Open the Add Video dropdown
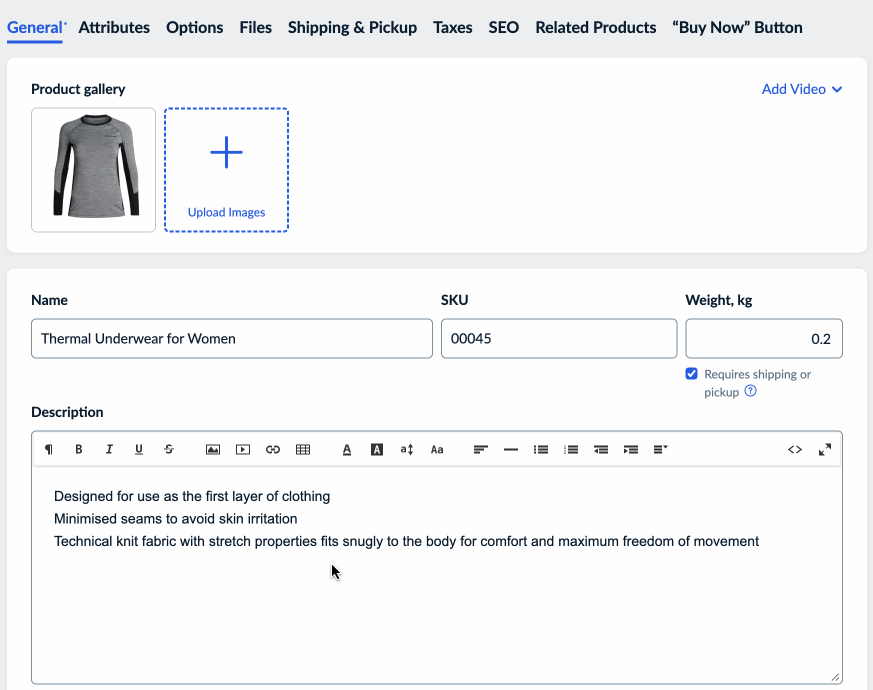 tap(802, 89)
